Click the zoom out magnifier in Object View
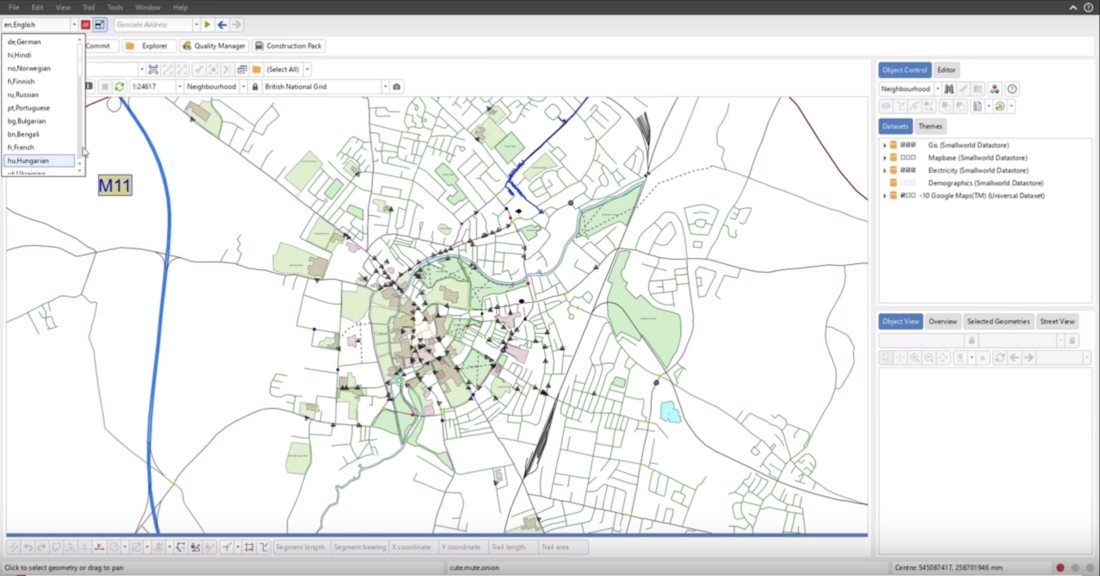 tap(929, 358)
